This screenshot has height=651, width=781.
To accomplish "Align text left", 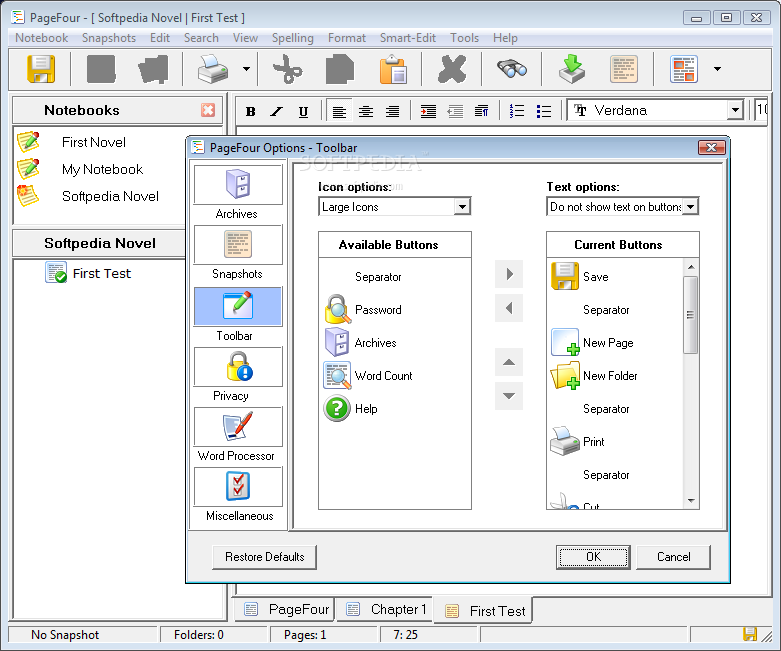I will tap(339, 111).
